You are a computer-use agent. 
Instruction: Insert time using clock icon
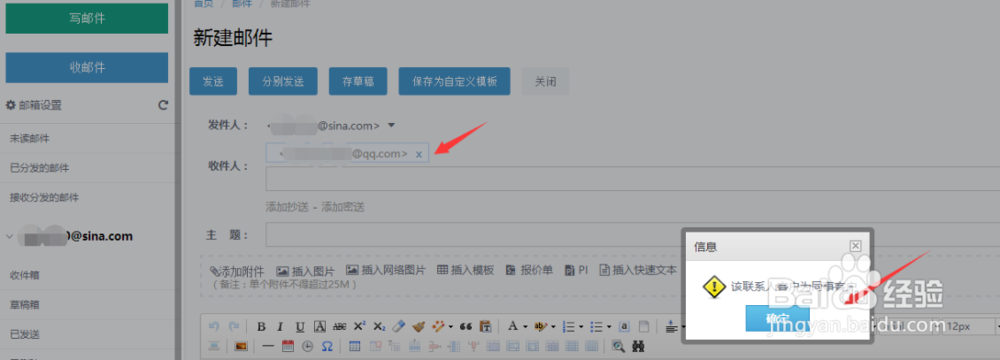[307, 346]
